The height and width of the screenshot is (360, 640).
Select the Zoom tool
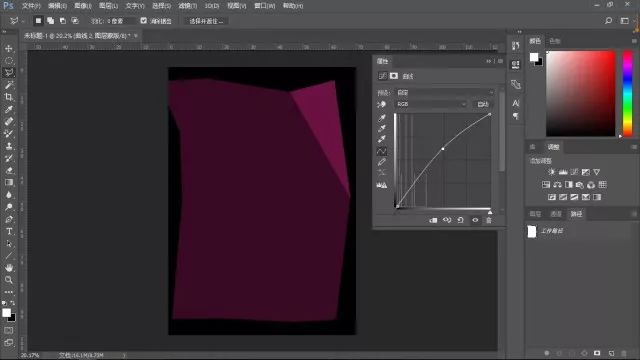[x=9, y=280]
